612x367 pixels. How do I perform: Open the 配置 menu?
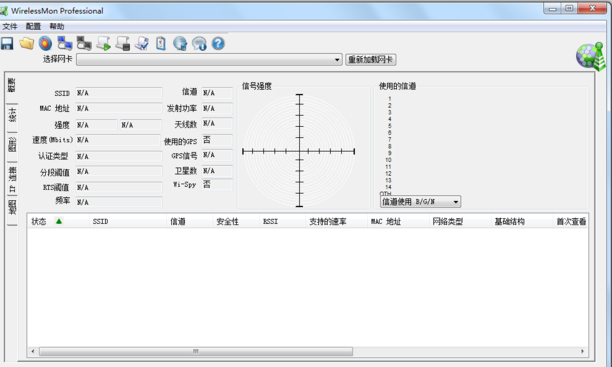[x=33, y=26]
